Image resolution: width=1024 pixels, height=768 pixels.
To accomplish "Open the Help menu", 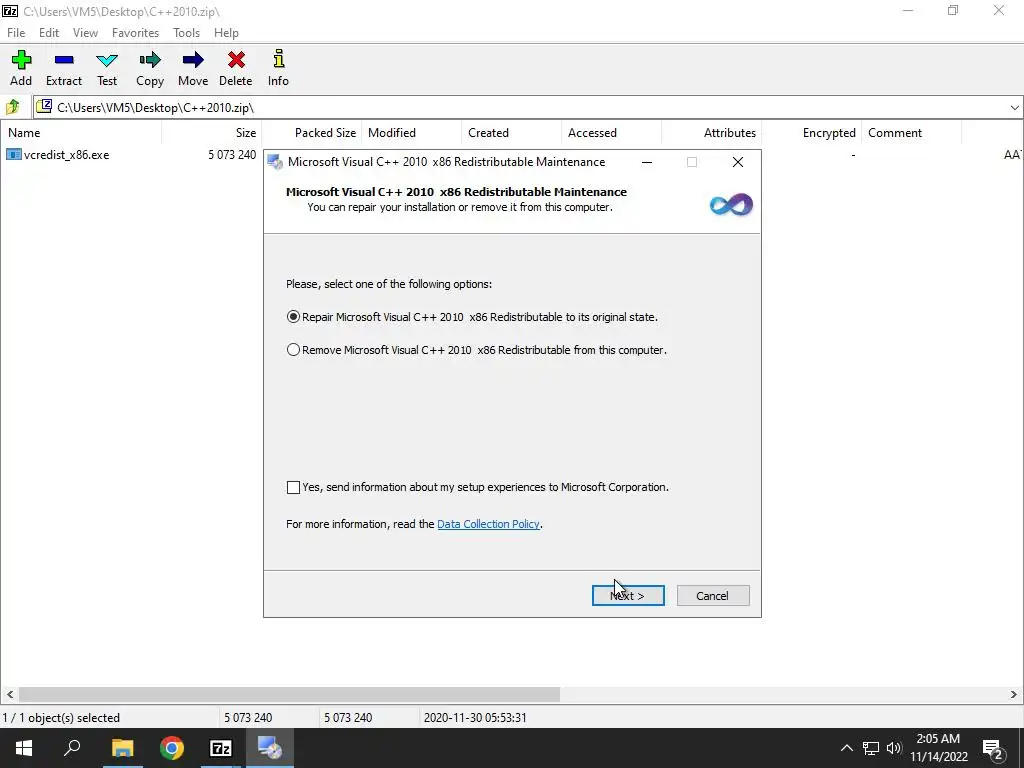I will tap(226, 33).
